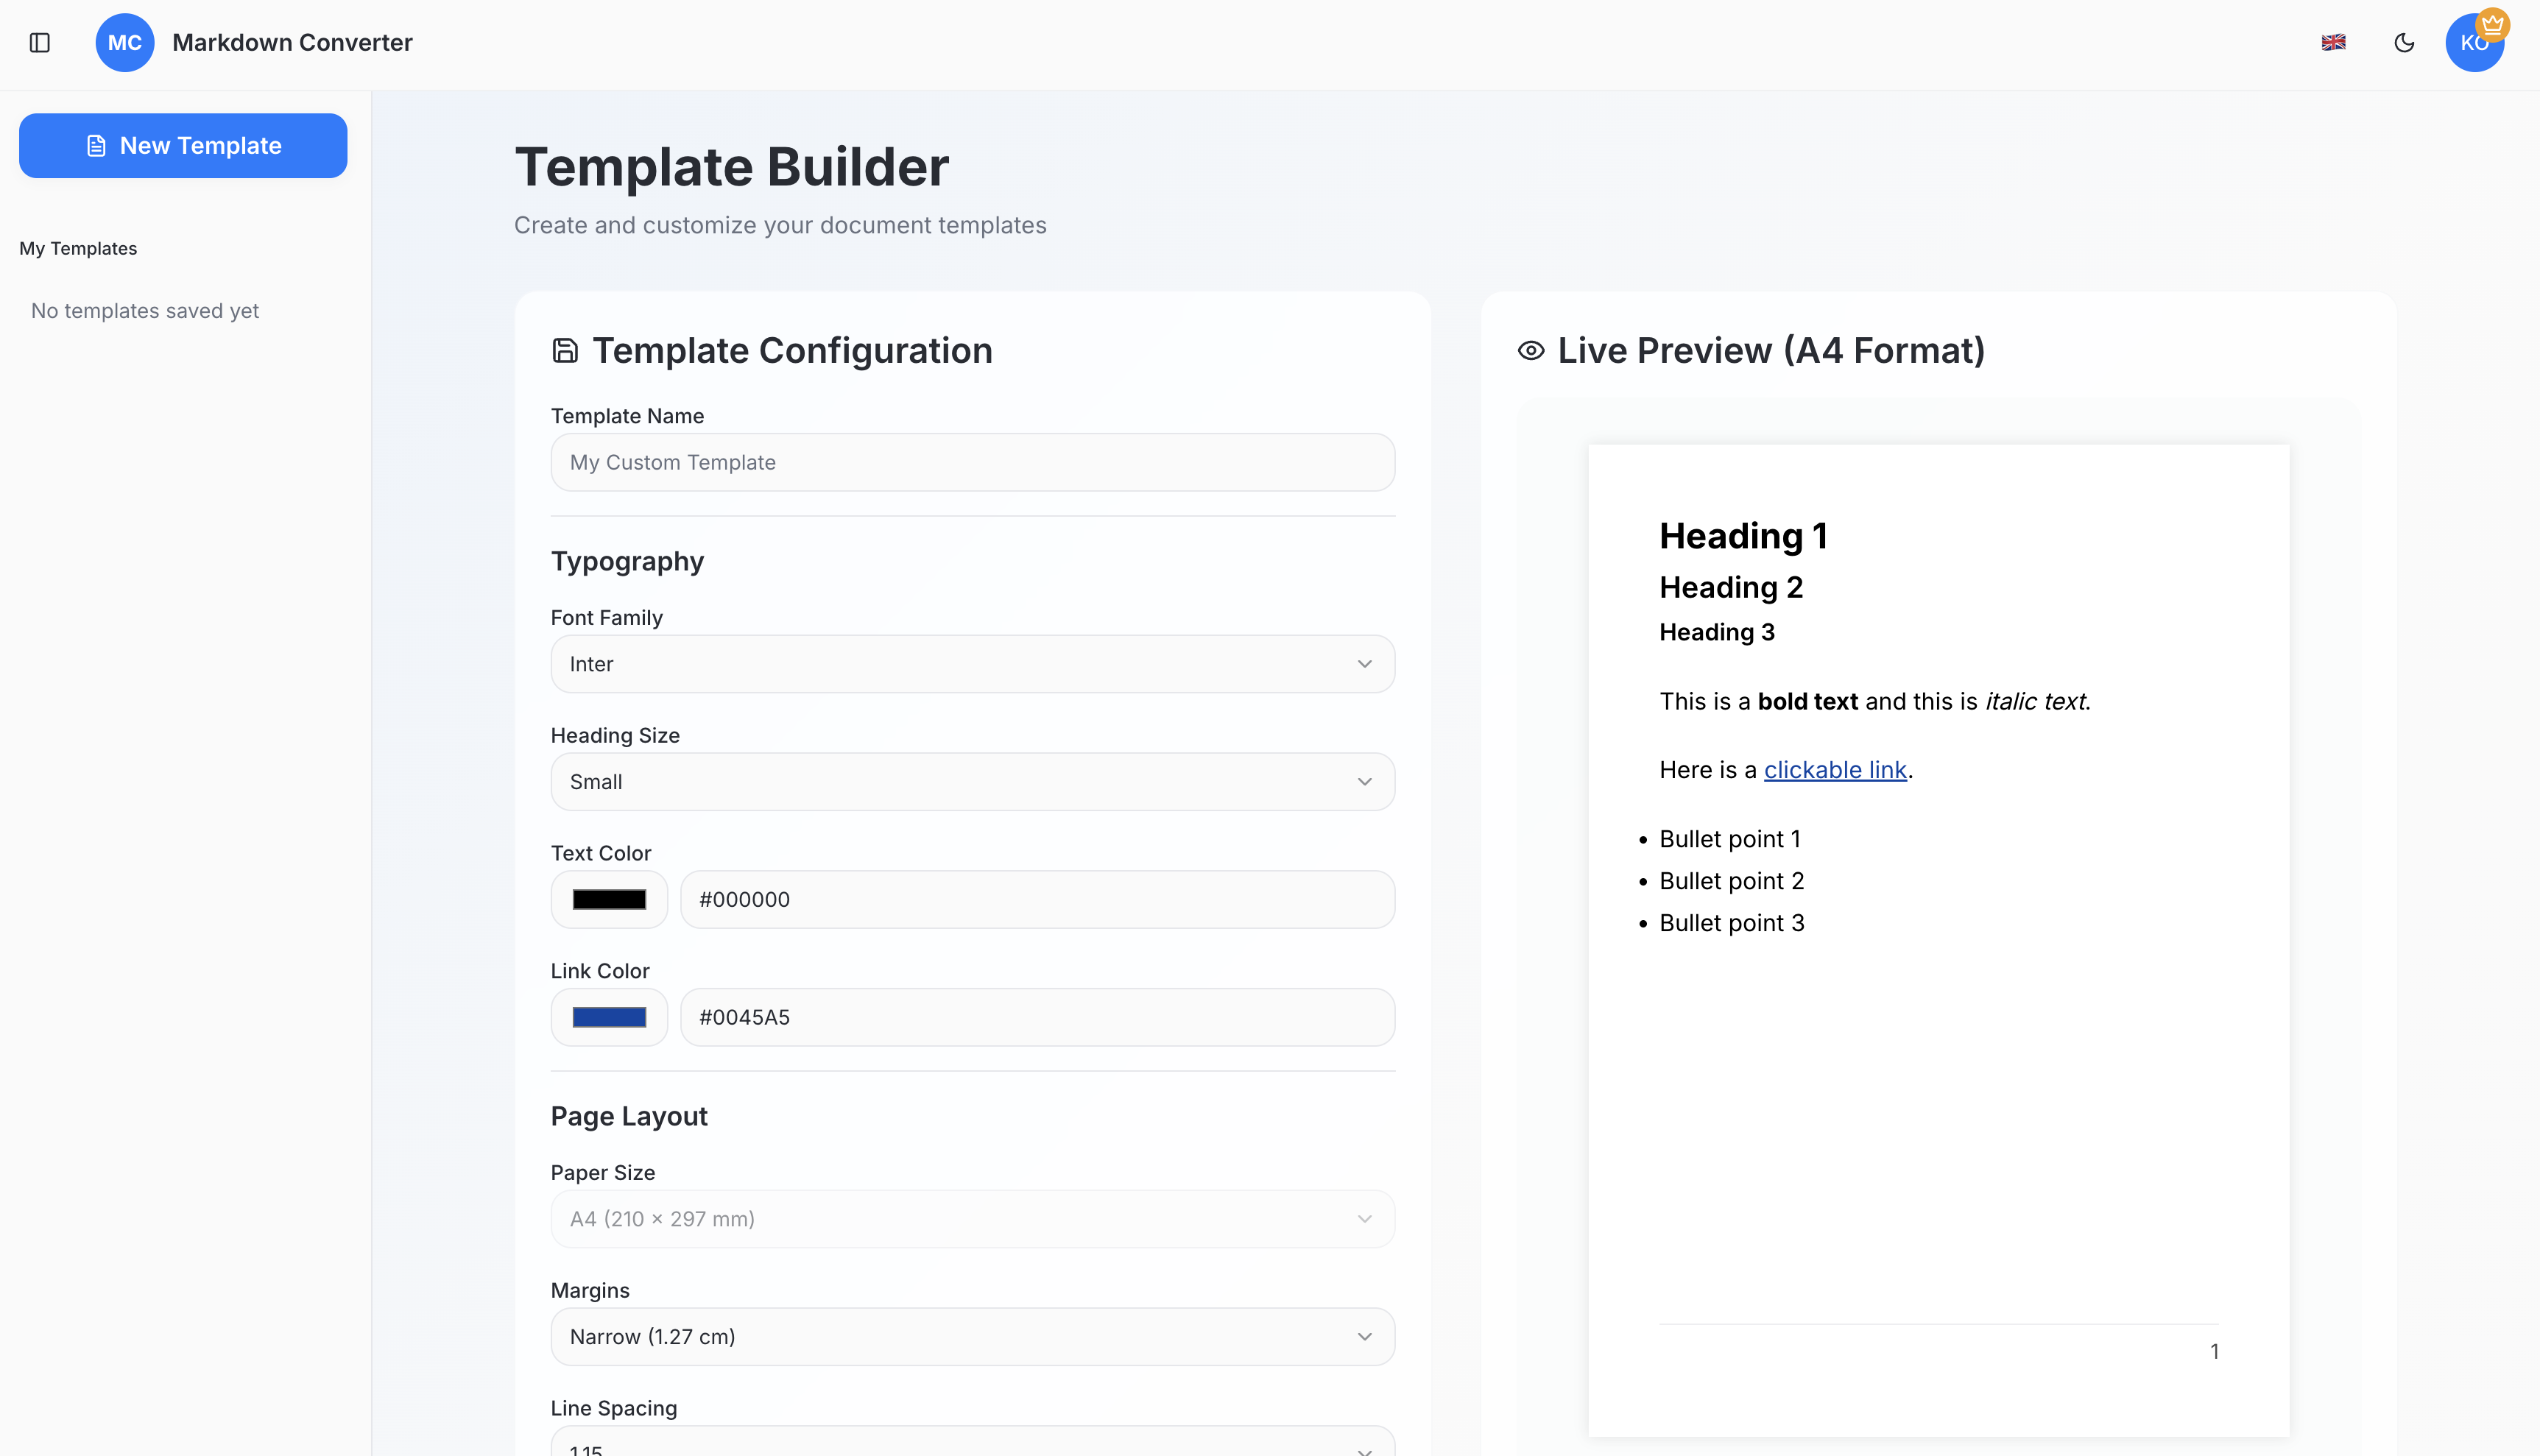Viewport: 2540px width, 1456px height.
Task: Click the eye icon beside Live Preview
Action: 1530,350
